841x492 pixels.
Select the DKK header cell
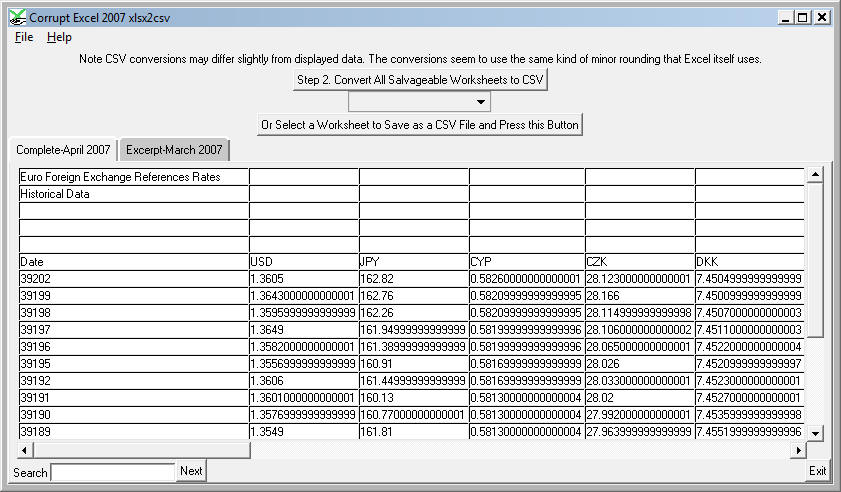pos(749,262)
